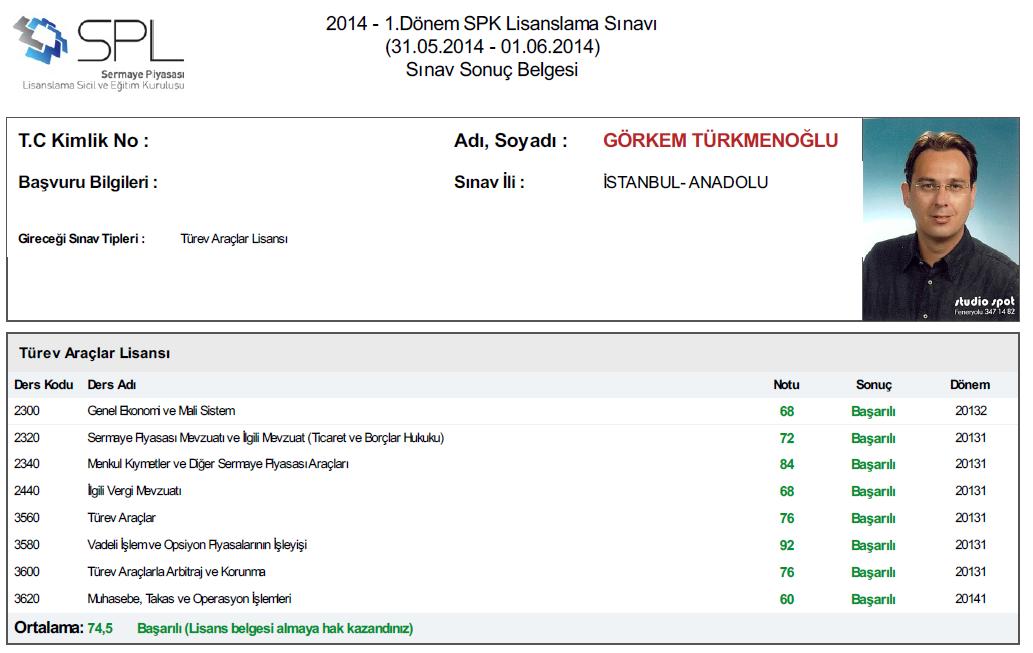
Task: Select course code 2440
Action: pyautogui.click(x=27, y=491)
